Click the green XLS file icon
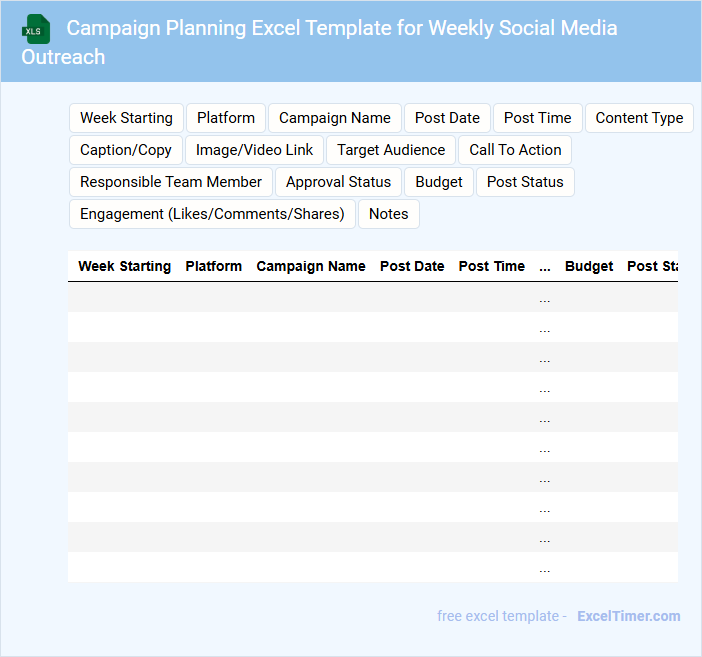 37,29
